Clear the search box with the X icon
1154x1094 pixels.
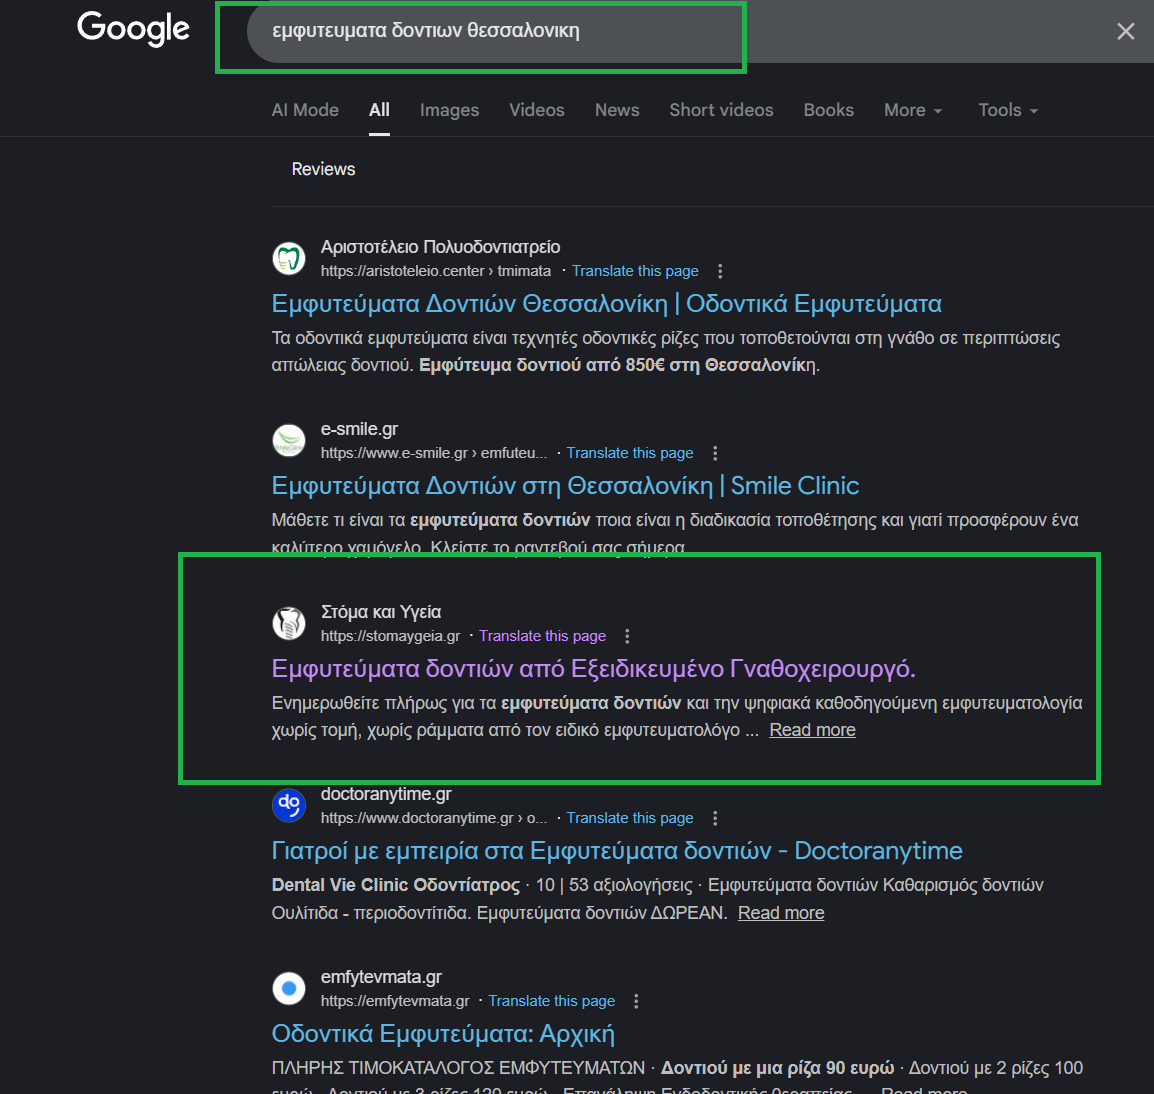point(1125,31)
